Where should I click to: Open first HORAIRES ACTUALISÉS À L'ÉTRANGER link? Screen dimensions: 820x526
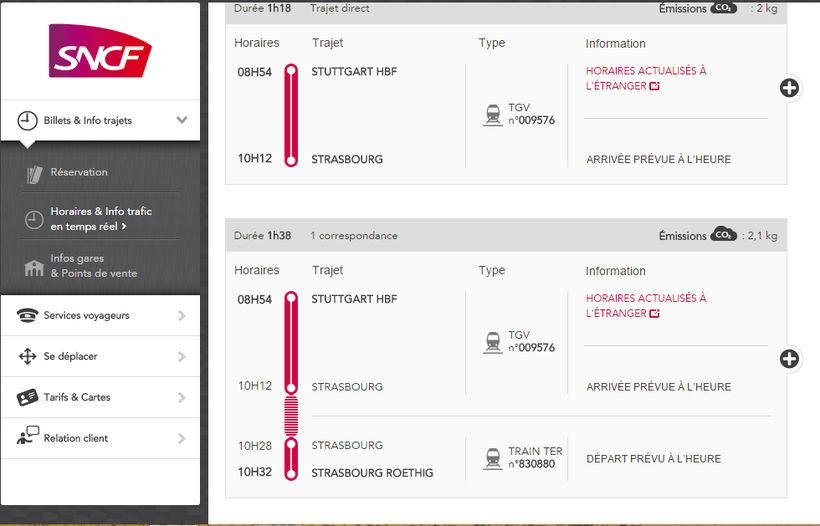pos(646,78)
